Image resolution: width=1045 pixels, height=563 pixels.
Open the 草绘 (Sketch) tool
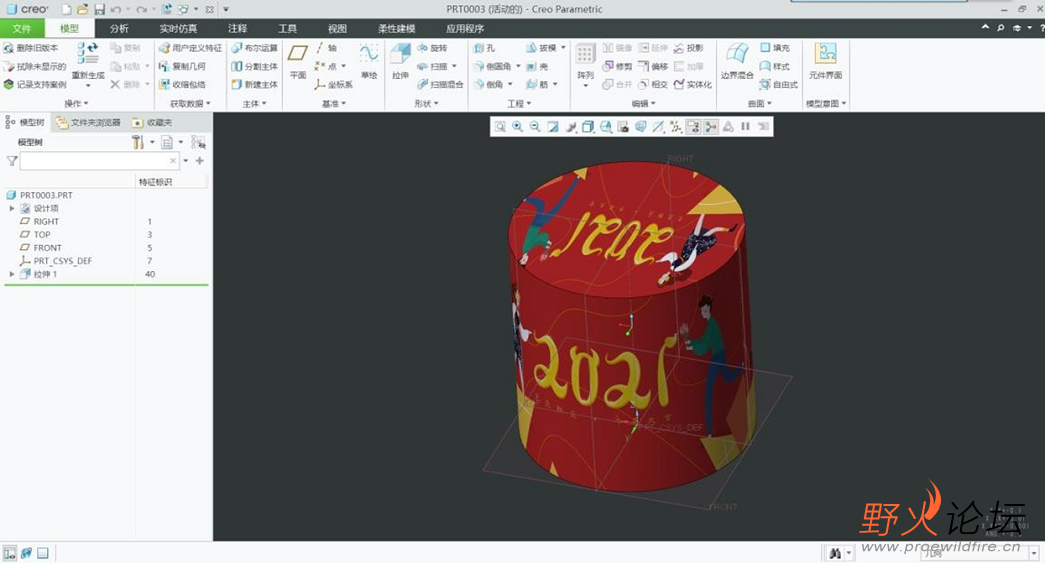369,61
